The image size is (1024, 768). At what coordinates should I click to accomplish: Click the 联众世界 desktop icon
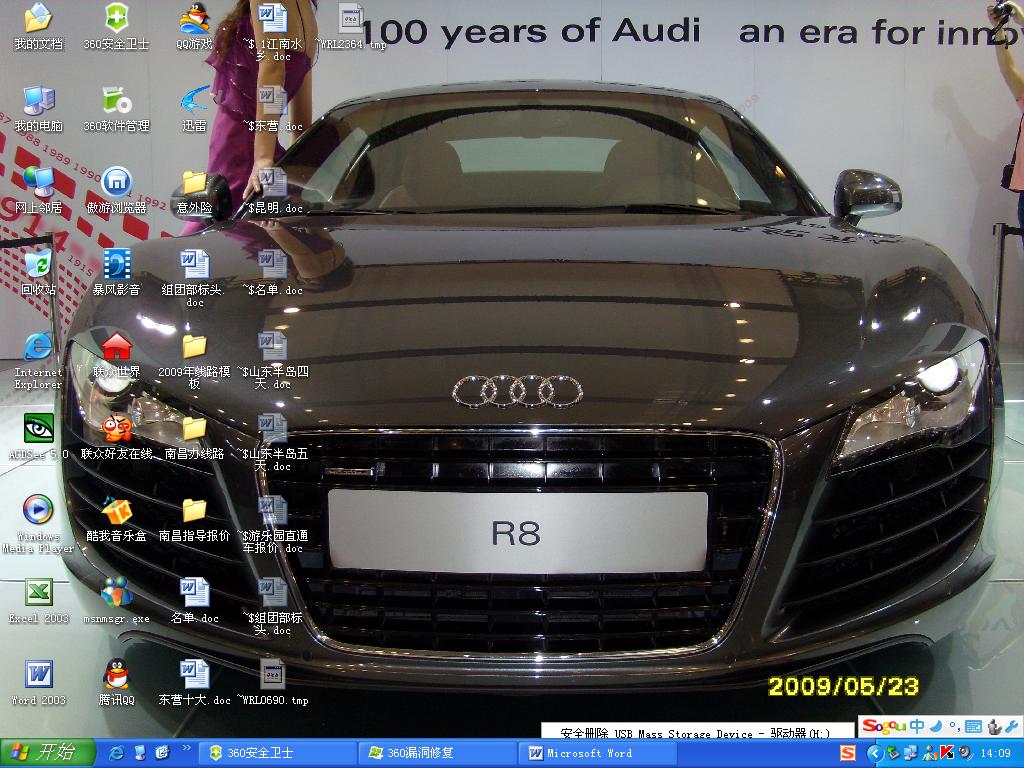pyautogui.click(x=116, y=355)
